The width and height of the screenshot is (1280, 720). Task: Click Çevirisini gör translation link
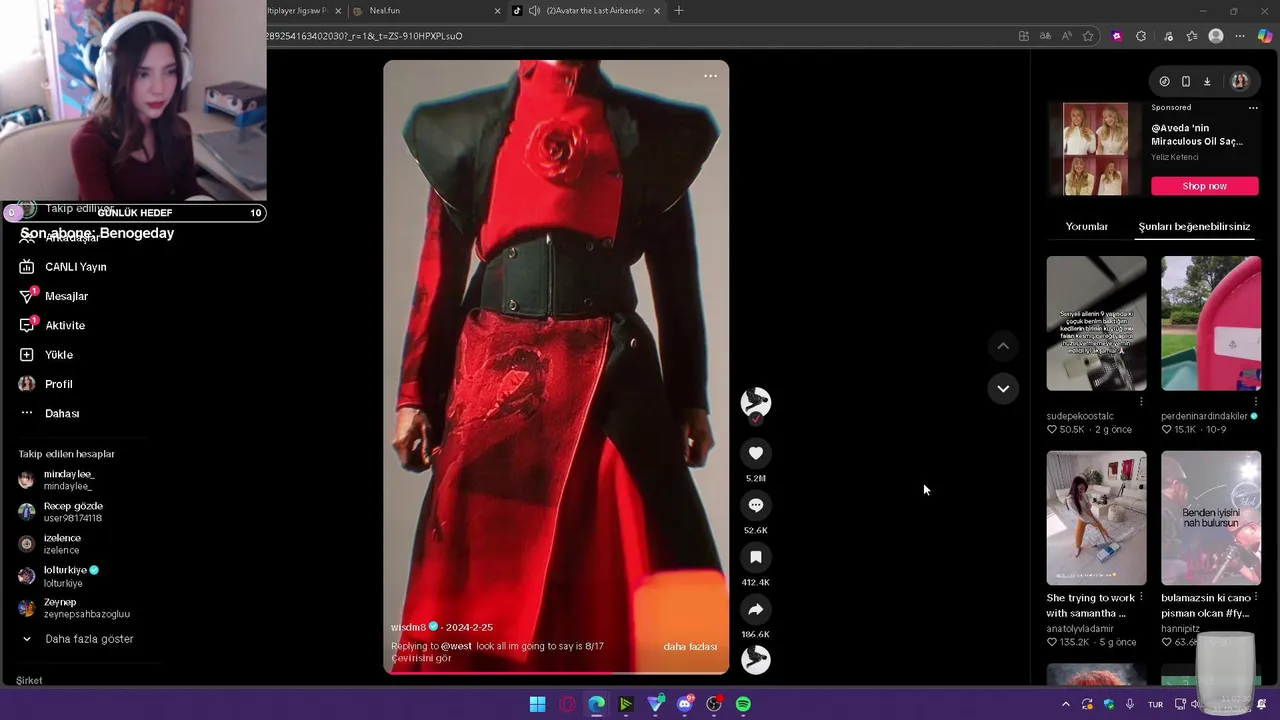point(421,658)
